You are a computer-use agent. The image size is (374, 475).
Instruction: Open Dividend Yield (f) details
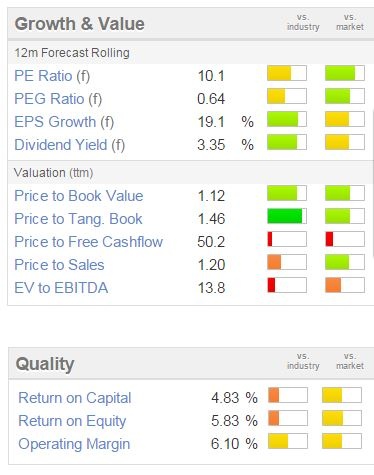(x=70, y=145)
